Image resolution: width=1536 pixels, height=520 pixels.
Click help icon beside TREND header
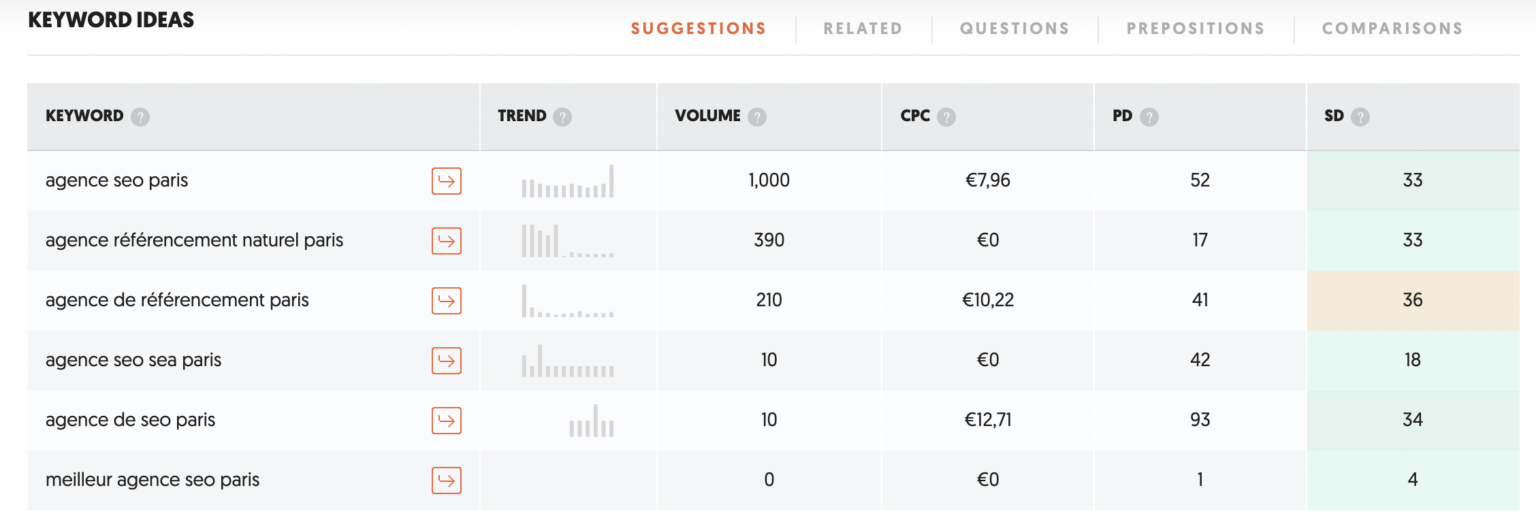point(563,117)
